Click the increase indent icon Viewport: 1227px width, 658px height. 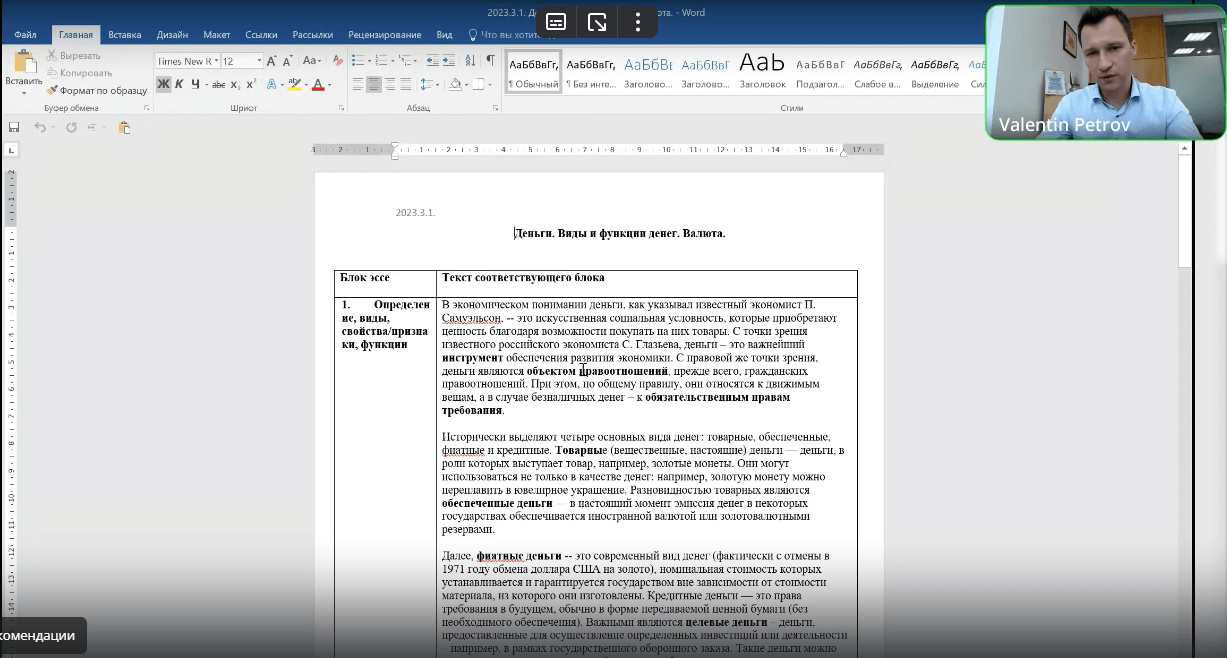[x=449, y=61]
